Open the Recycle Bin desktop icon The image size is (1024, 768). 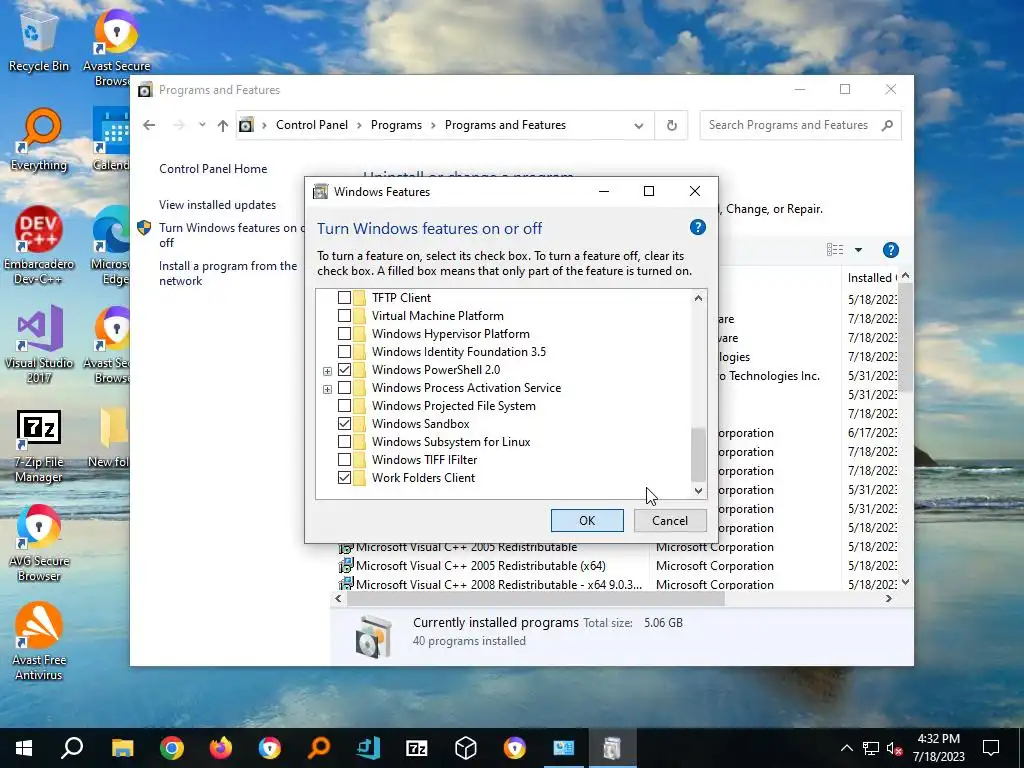pos(39,42)
